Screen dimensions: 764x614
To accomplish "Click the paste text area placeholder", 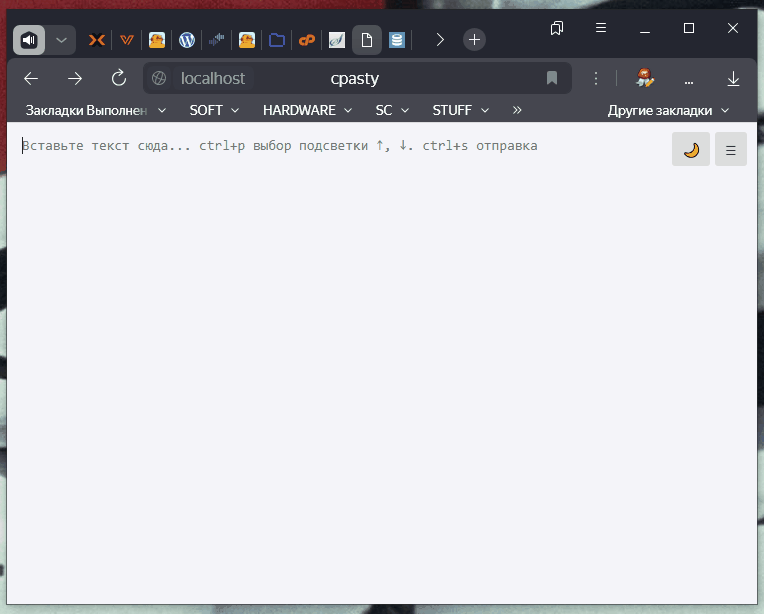I will [x=280, y=146].
